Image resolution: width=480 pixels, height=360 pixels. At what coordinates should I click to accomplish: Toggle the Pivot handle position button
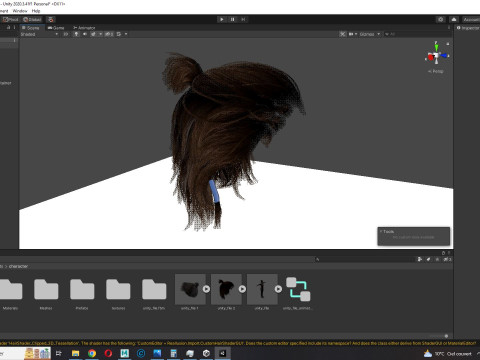10,19
